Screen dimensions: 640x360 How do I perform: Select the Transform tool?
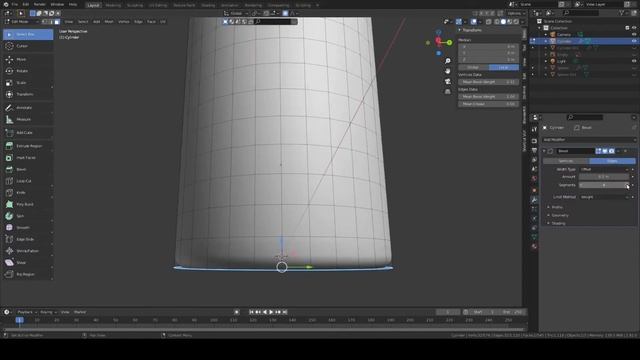28,94
